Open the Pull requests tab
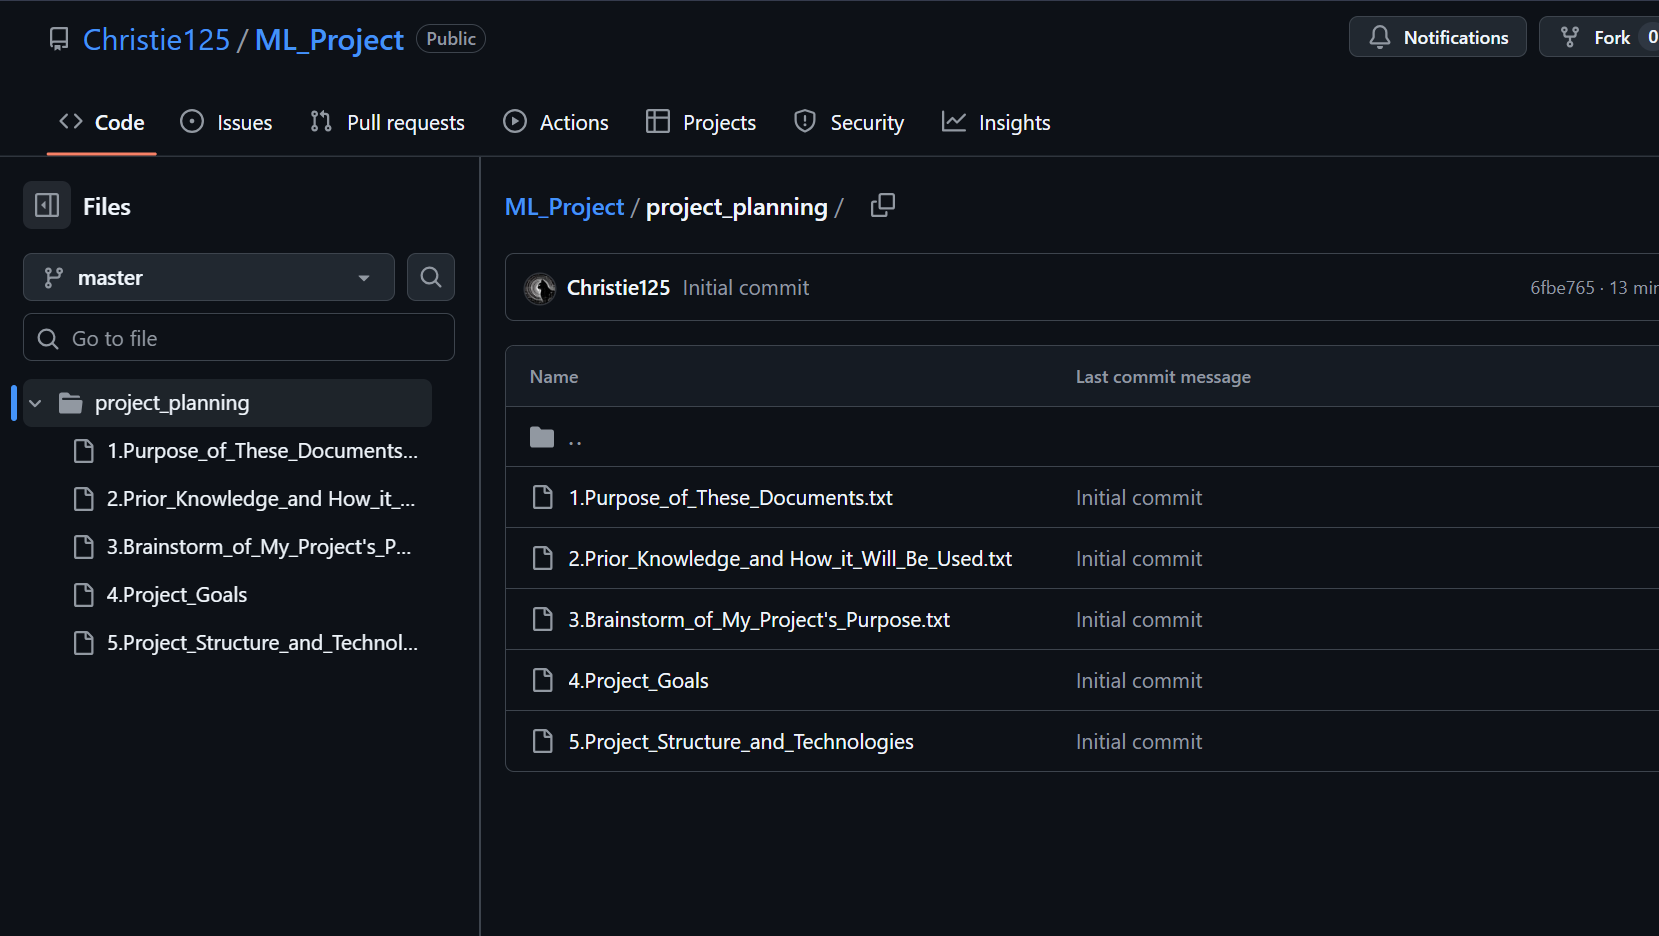The height and width of the screenshot is (936, 1659). [387, 122]
